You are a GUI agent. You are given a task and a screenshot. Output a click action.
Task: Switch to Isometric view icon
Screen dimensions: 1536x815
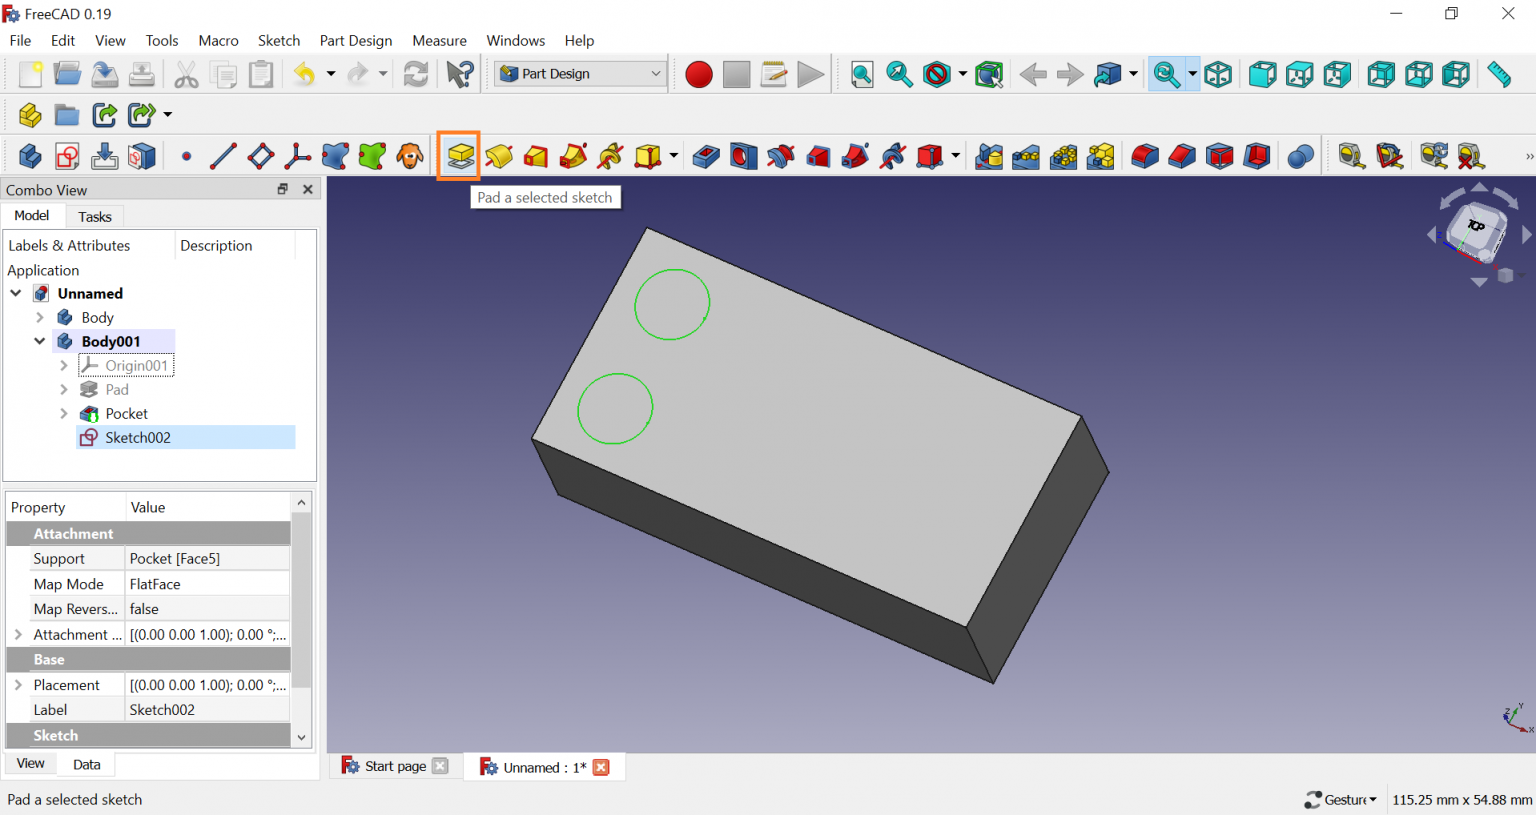pos(1218,74)
